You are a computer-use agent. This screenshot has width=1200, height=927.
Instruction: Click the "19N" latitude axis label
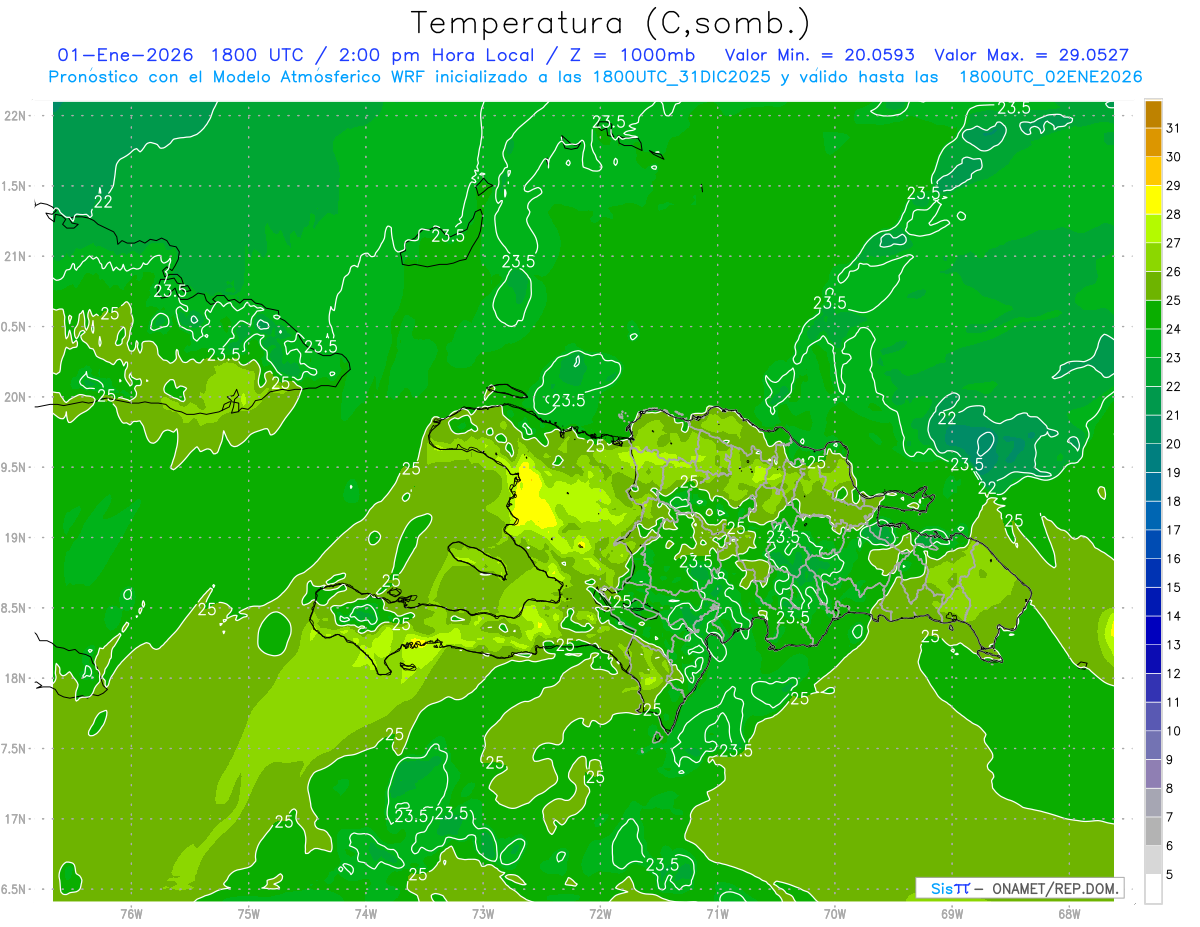pos(16,537)
